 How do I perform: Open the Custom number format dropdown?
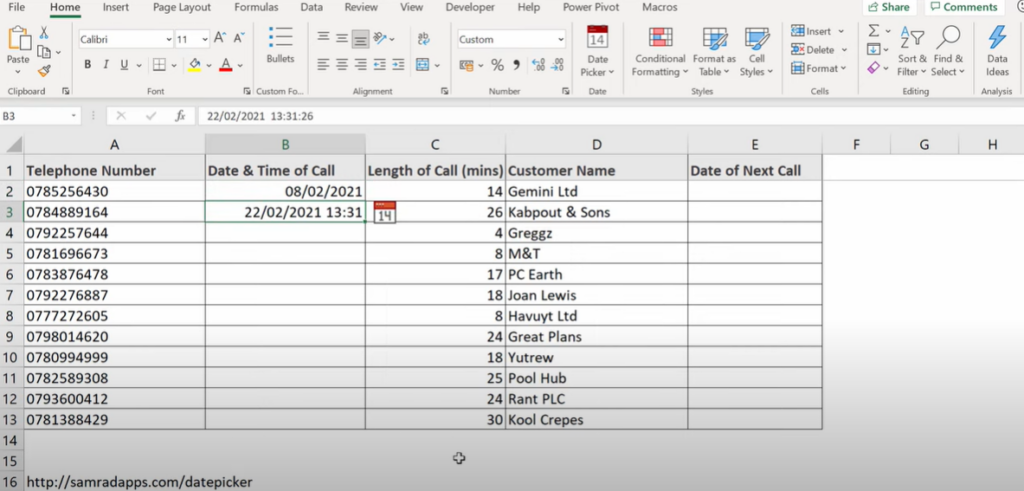point(561,39)
